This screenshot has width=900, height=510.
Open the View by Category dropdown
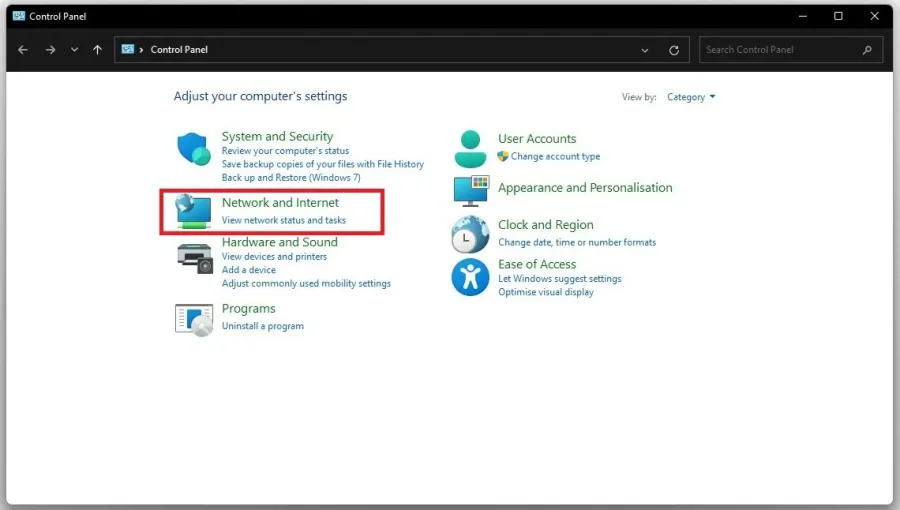pos(691,97)
